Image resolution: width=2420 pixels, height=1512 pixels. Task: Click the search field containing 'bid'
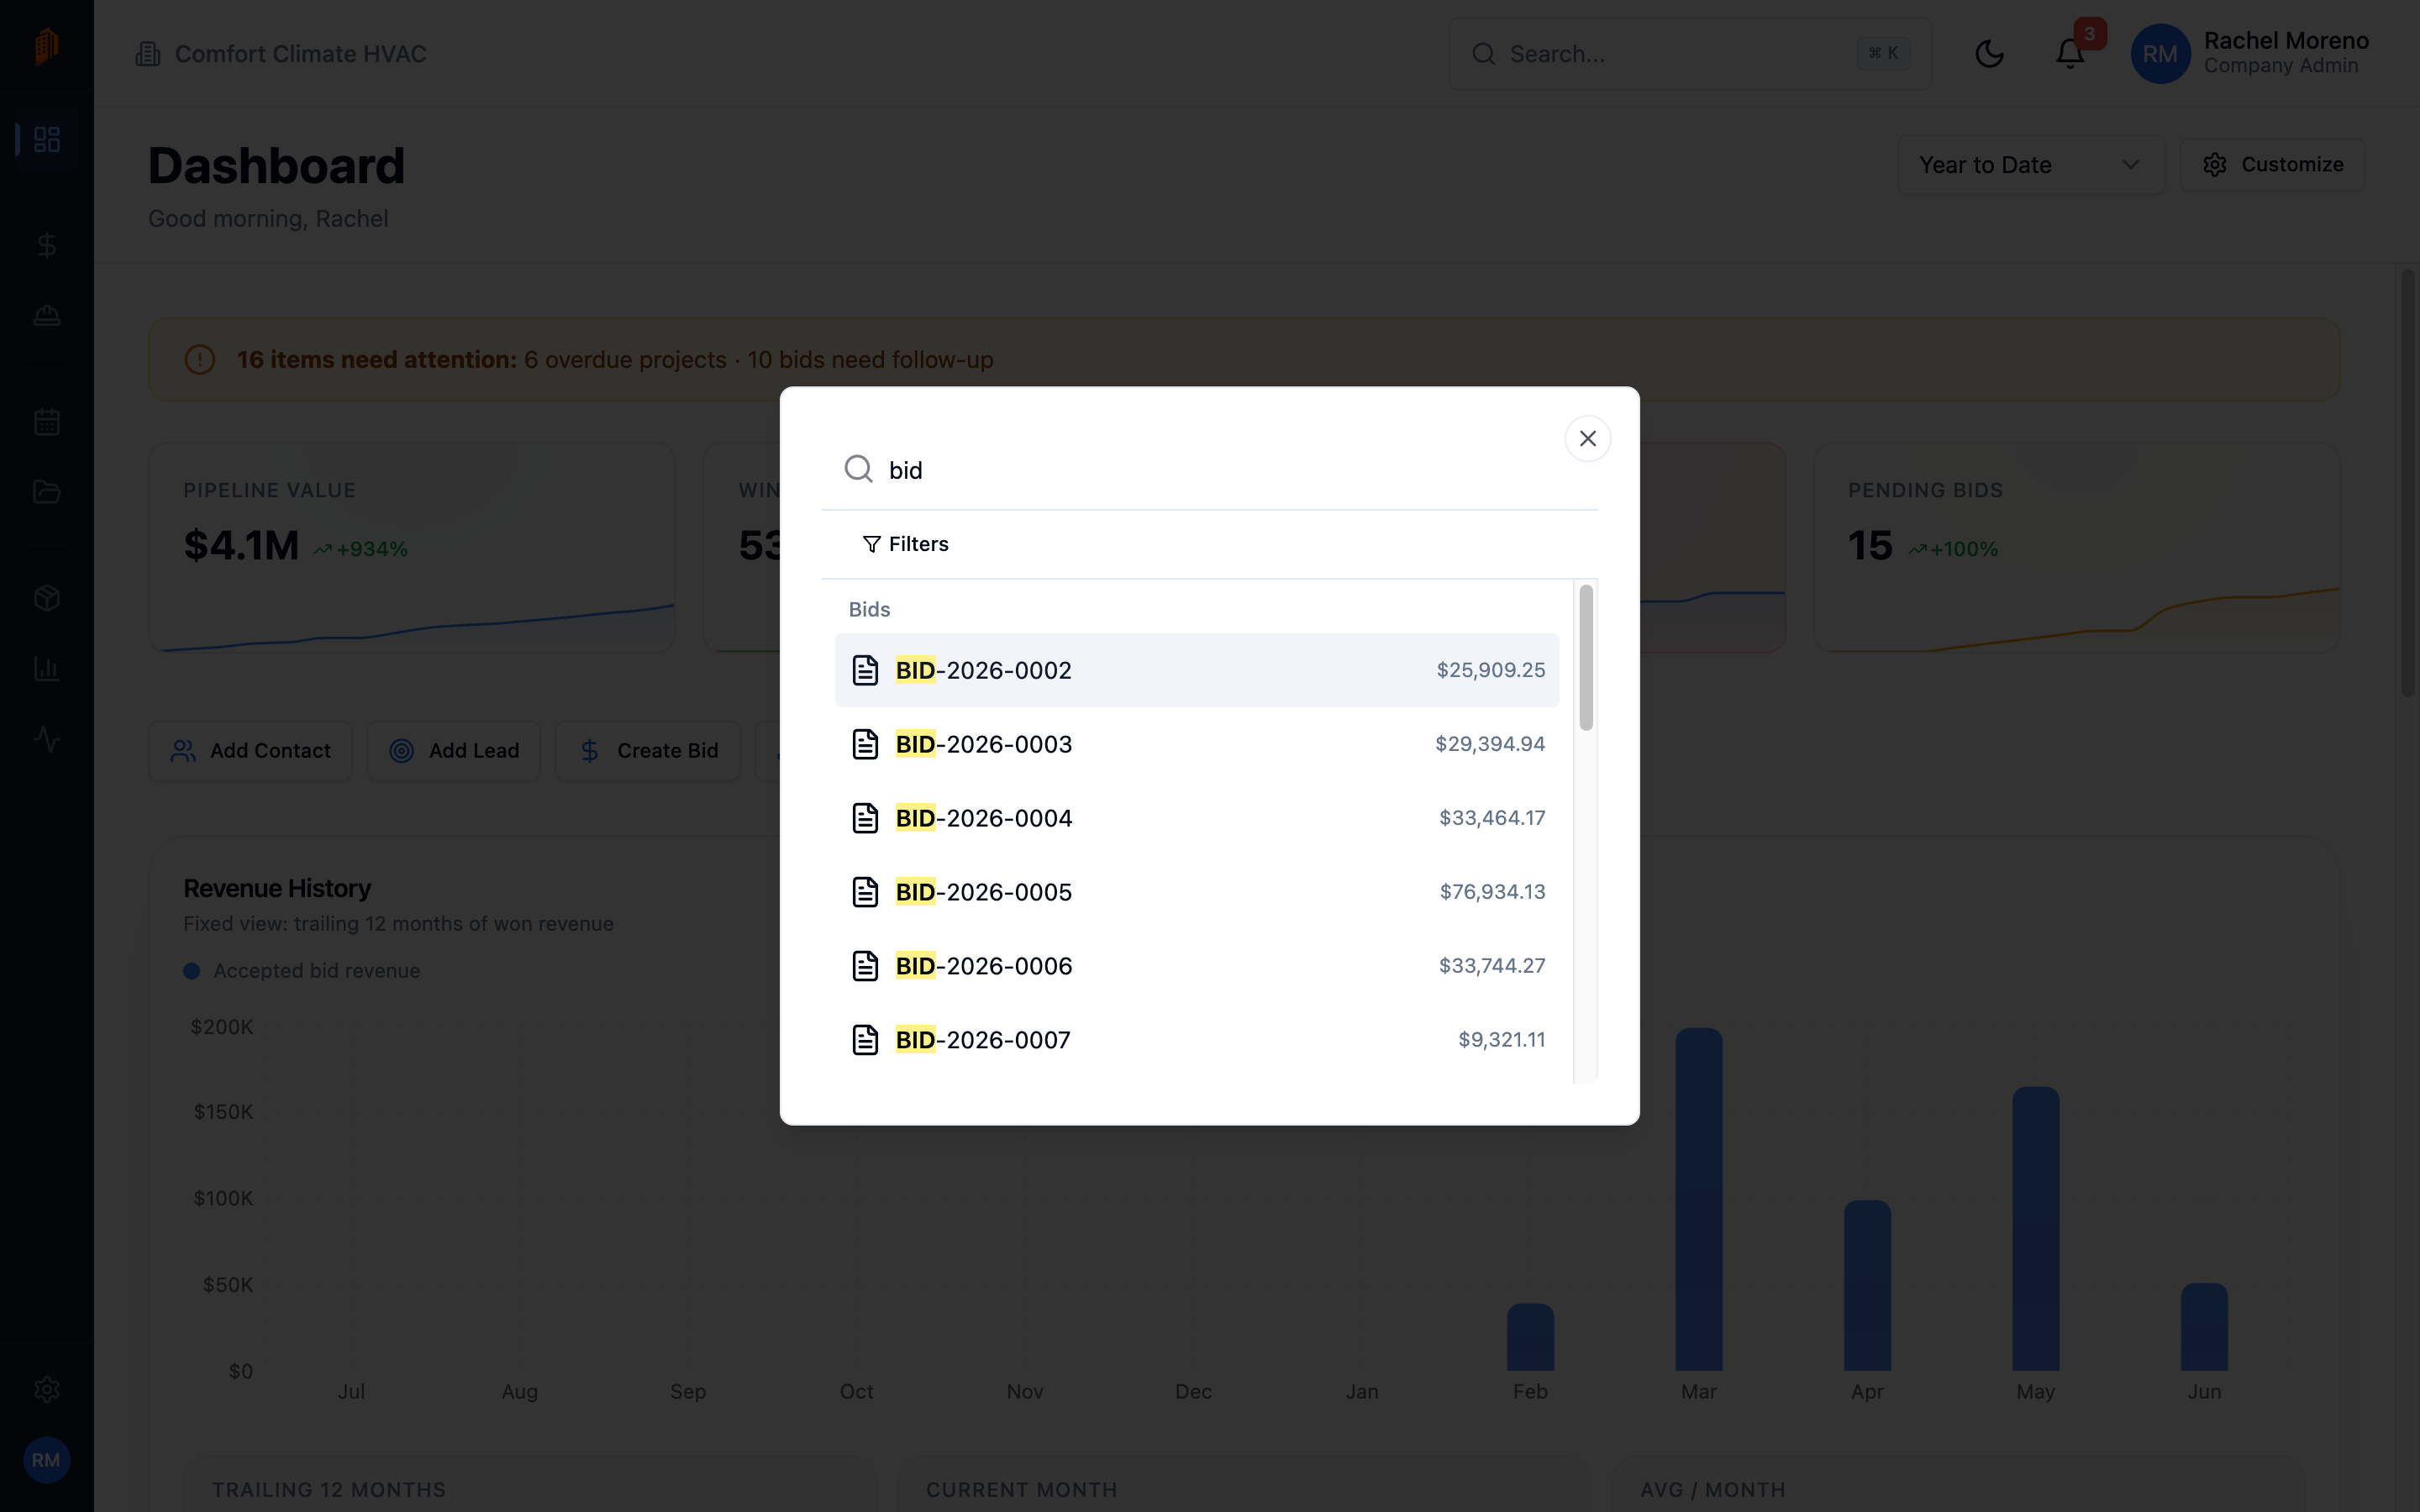[x=1210, y=470]
